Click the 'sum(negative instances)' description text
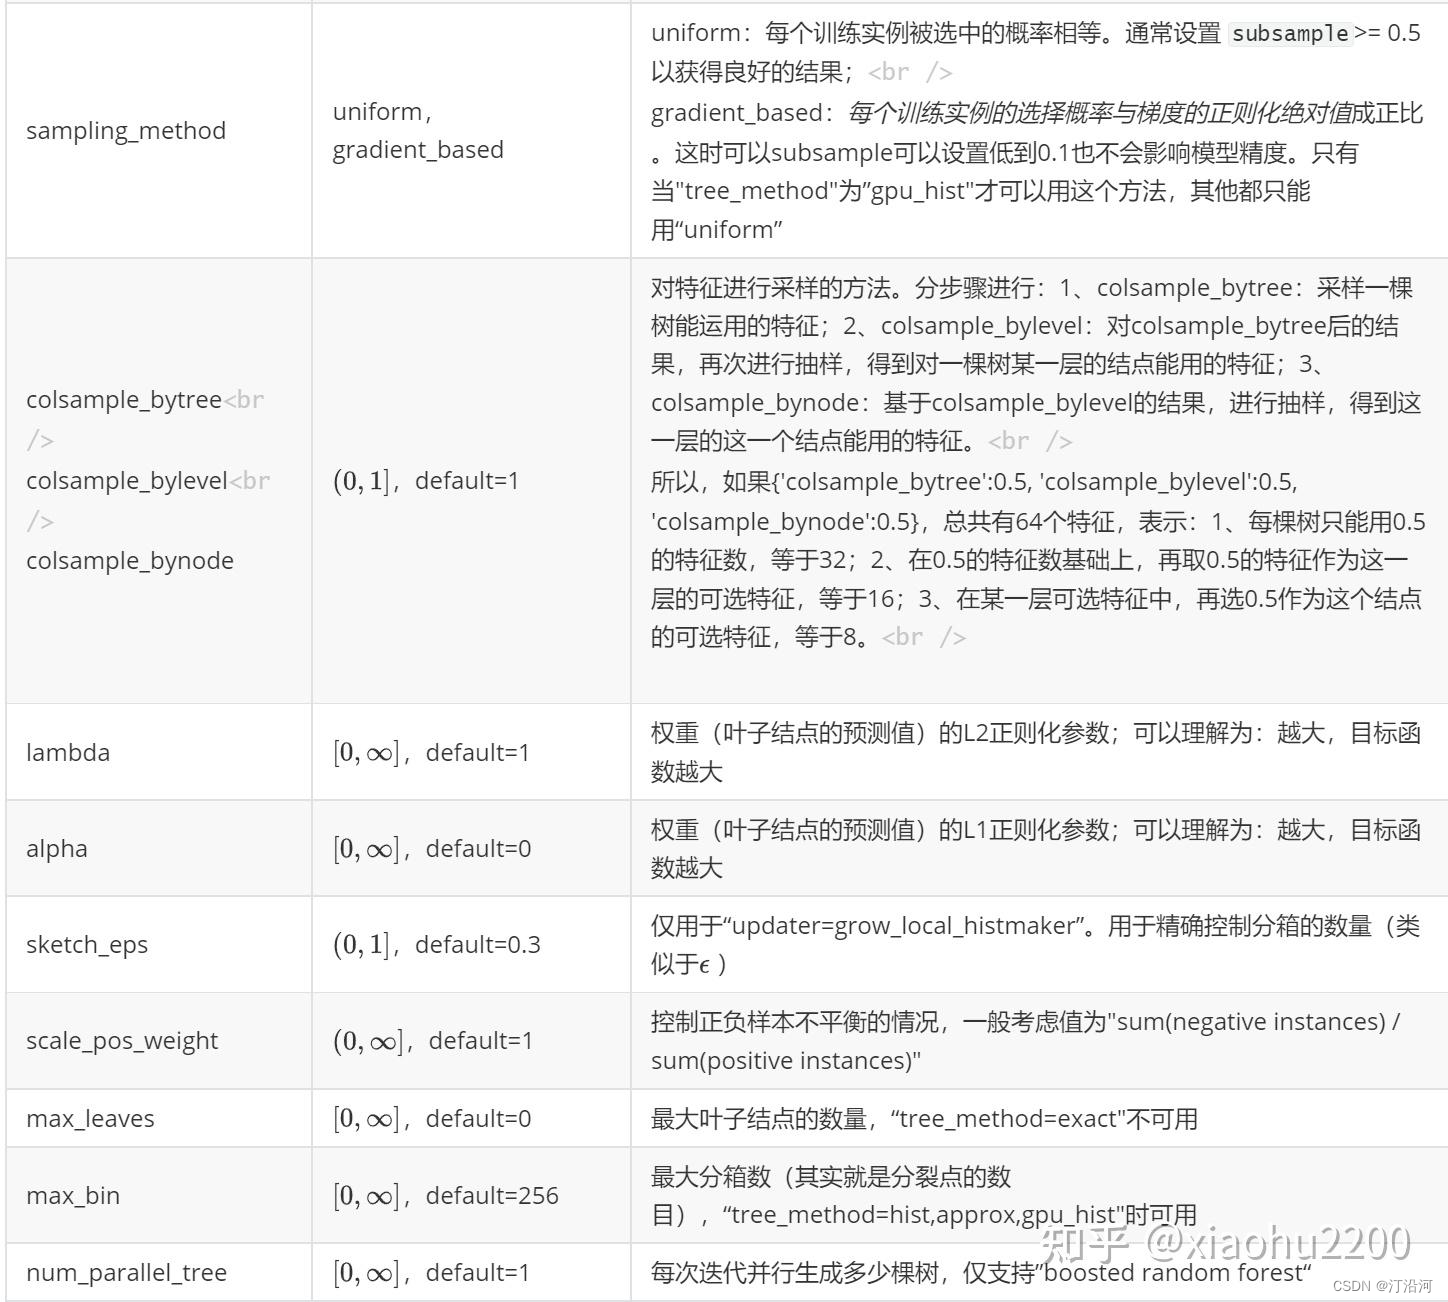The image size is (1448, 1302). pos(1251,1022)
